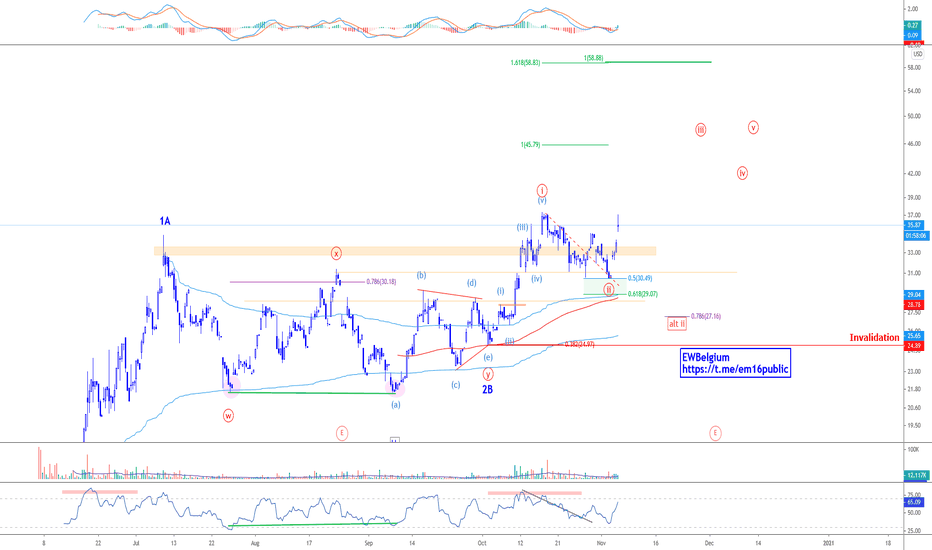The width and height of the screenshot is (932, 550).
Task: Click the Sep label on time axis
Action: [369, 543]
